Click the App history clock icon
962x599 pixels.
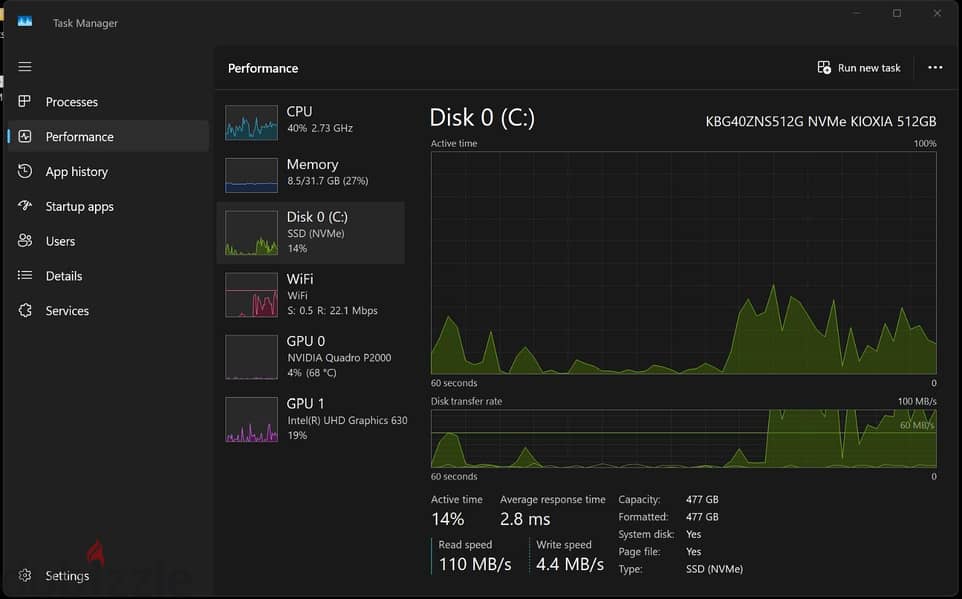(x=25, y=171)
